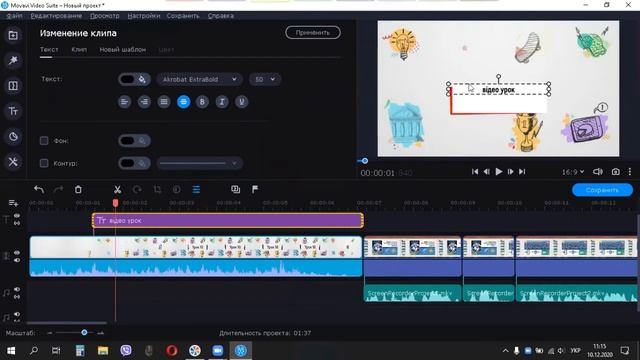Screen dimensions: 640x360
Task: Open the Файл menu
Action: coord(14,16)
